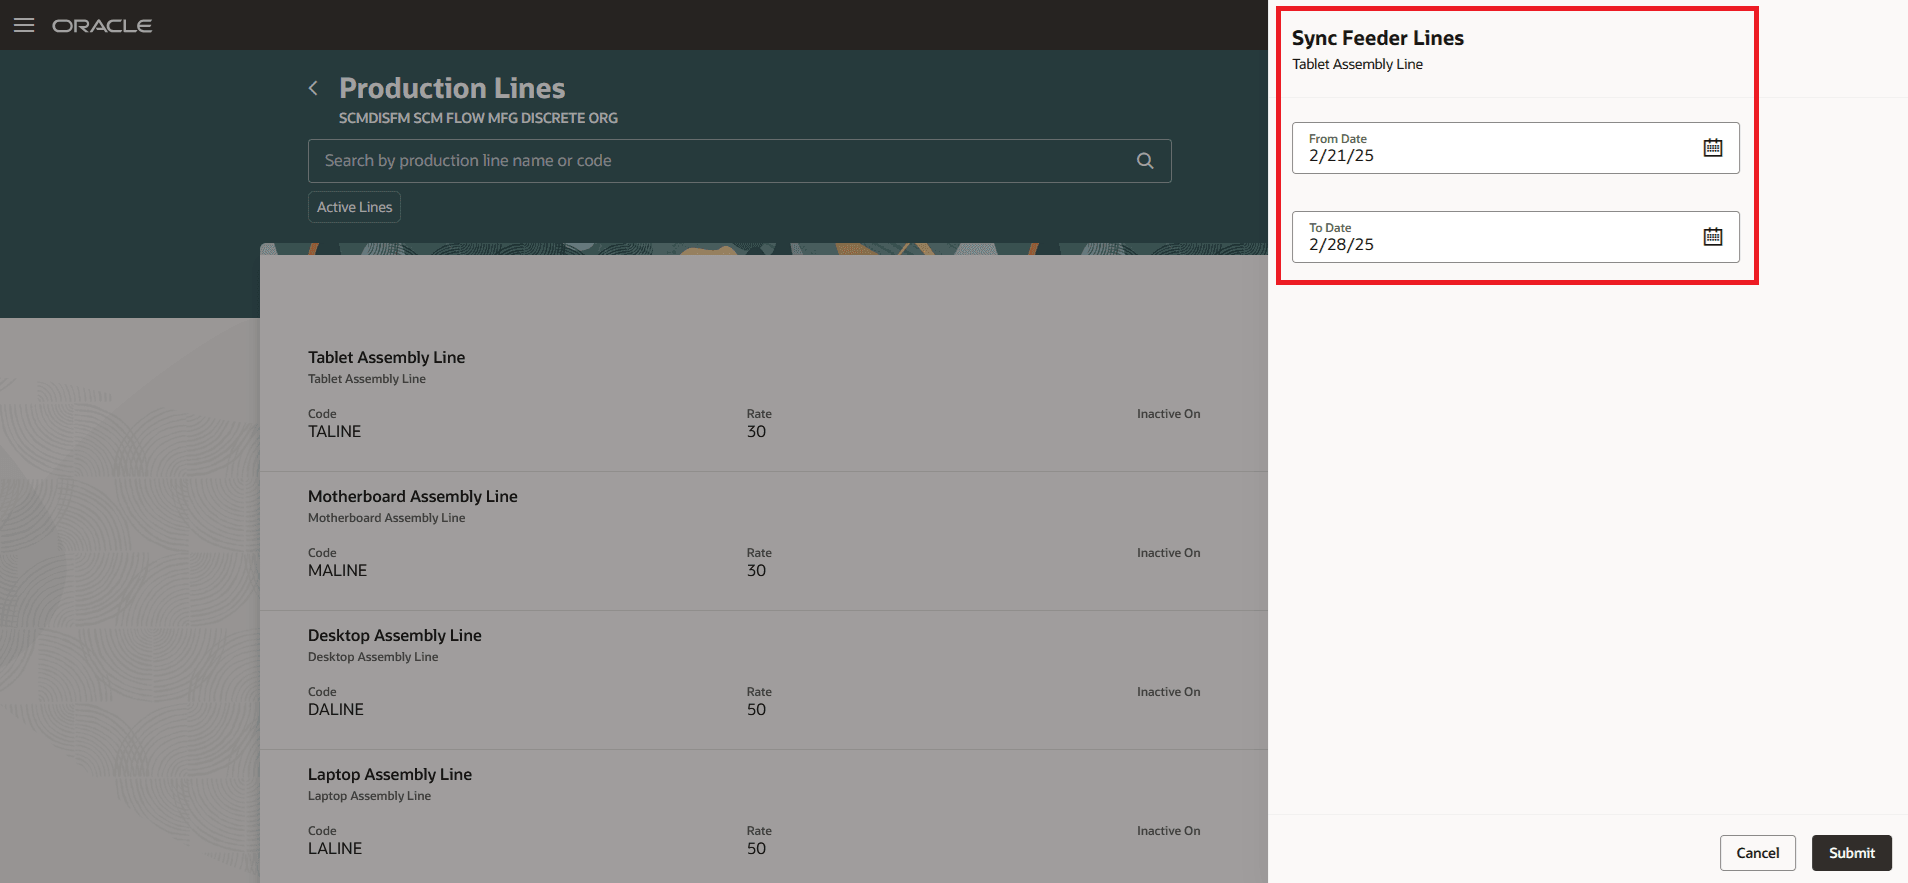
Task: Click rate value 50 for Laptop Assembly Line
Action: 757,849
